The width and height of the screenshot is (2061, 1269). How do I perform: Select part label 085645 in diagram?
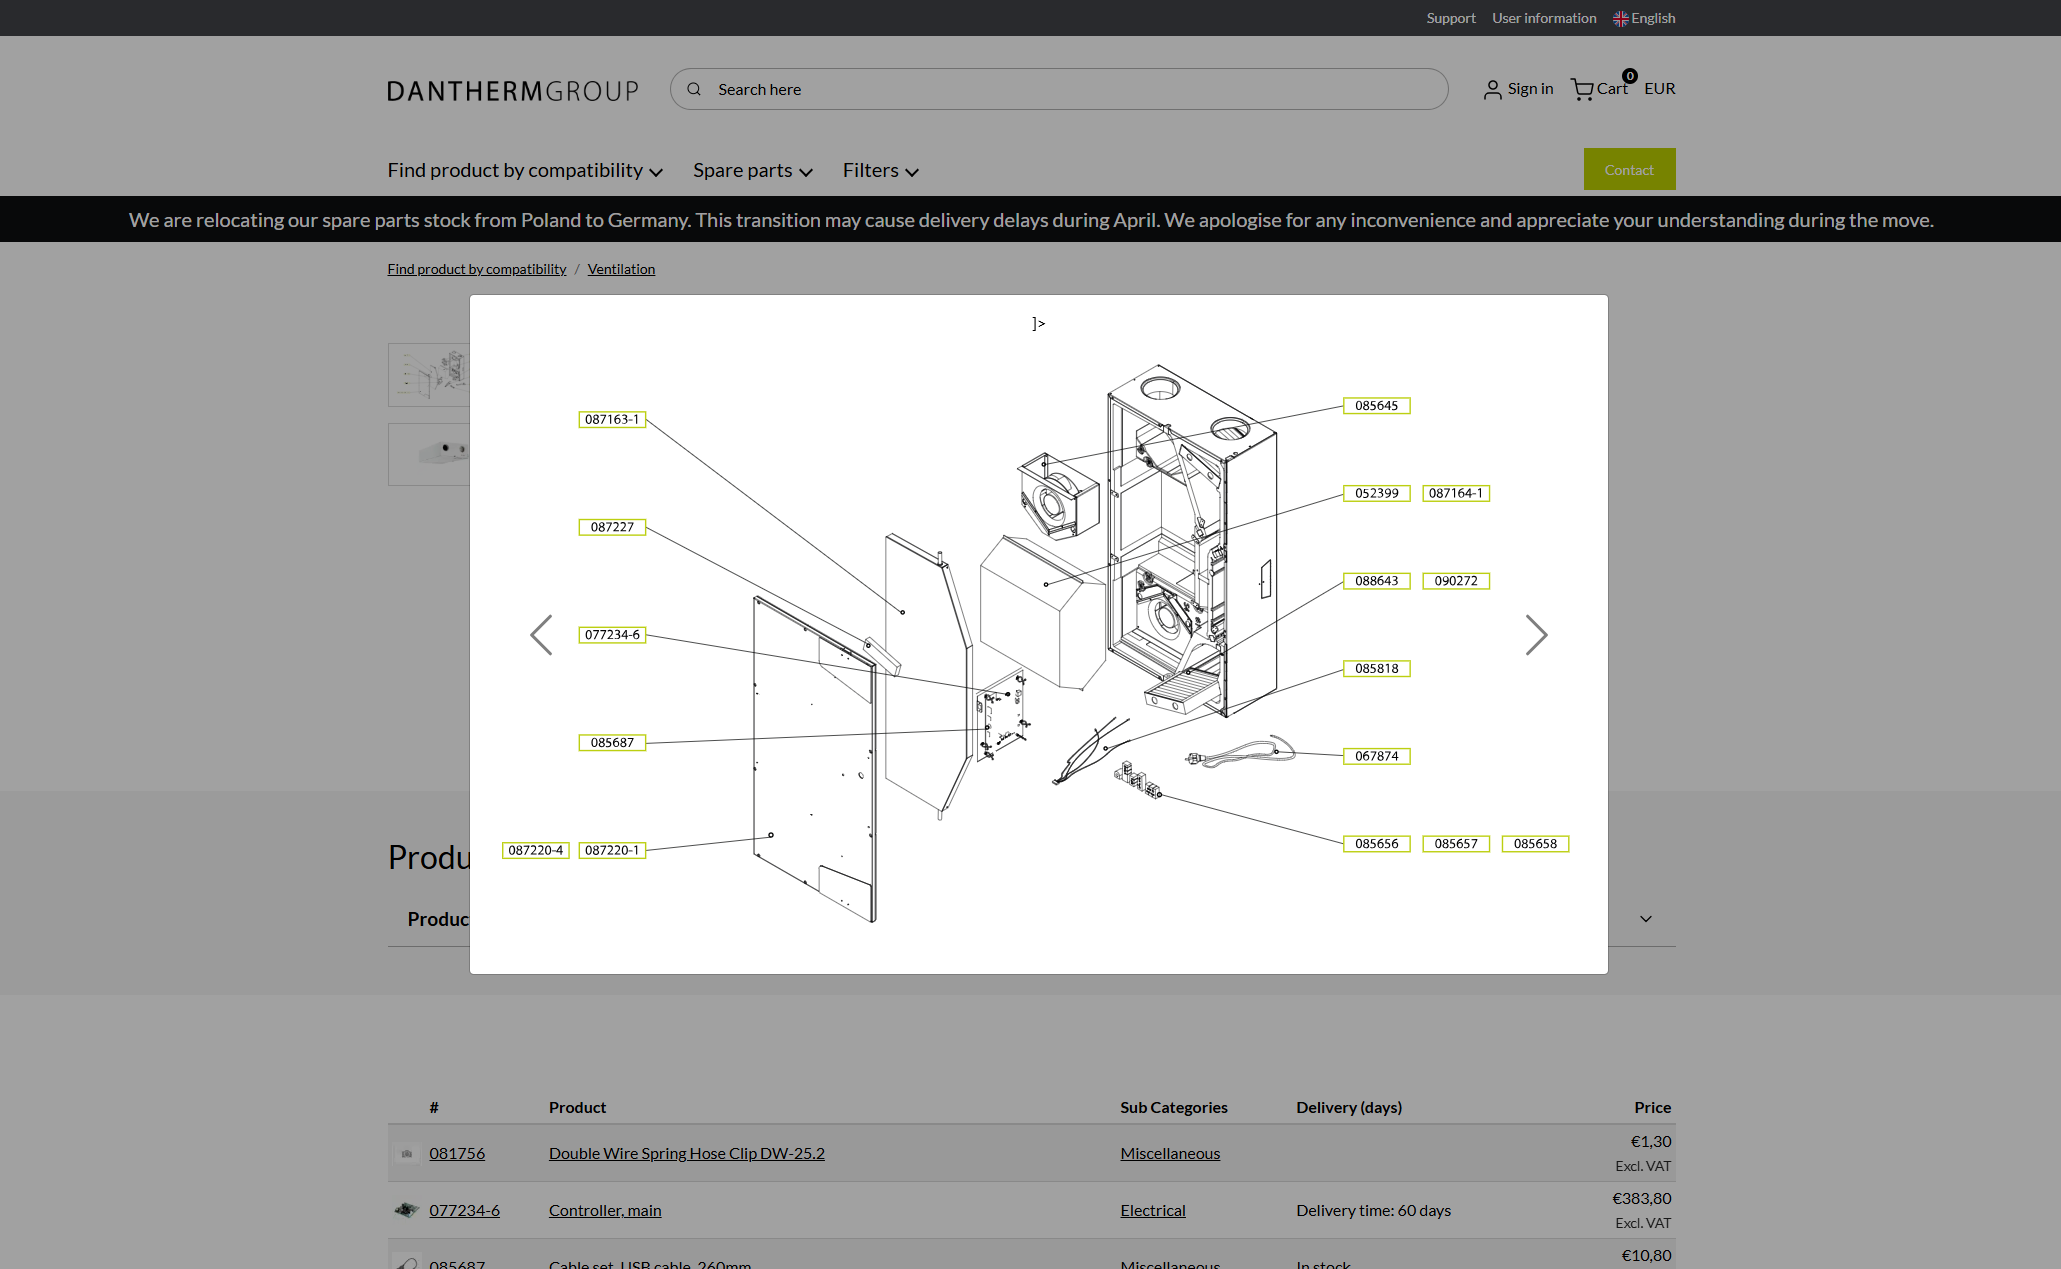coord(1377,405)
